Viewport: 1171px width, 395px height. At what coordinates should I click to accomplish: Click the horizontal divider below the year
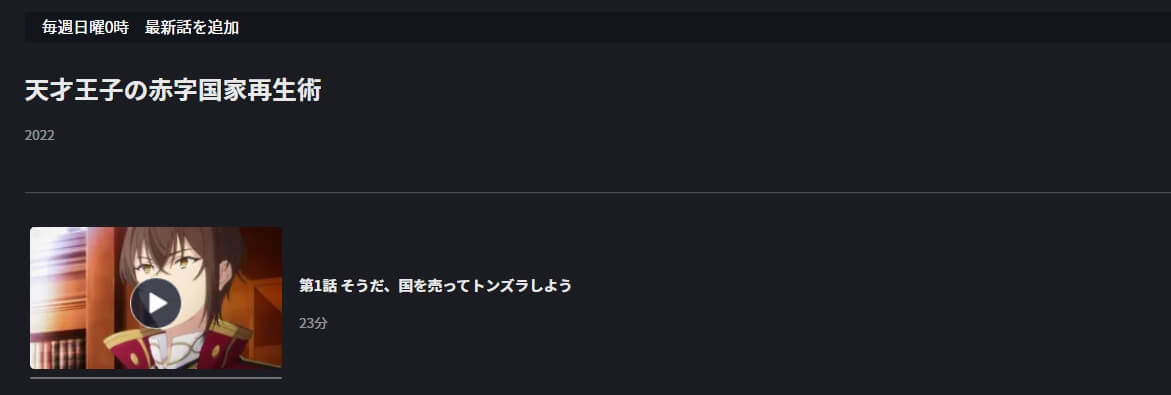pos(597,193)
